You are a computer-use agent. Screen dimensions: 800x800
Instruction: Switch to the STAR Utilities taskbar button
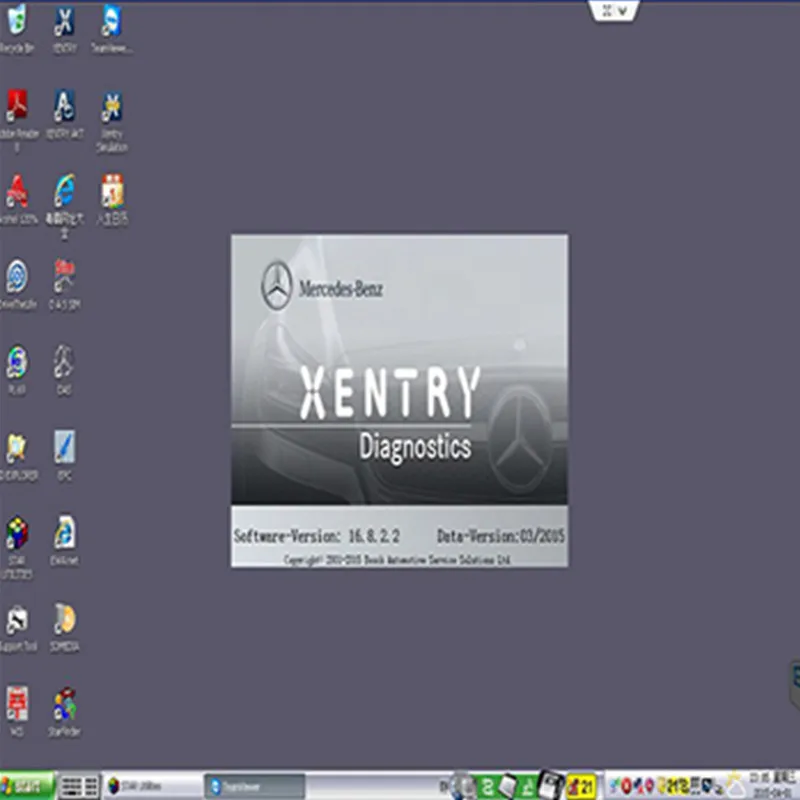pyautogui.click(x=152, y=786)
